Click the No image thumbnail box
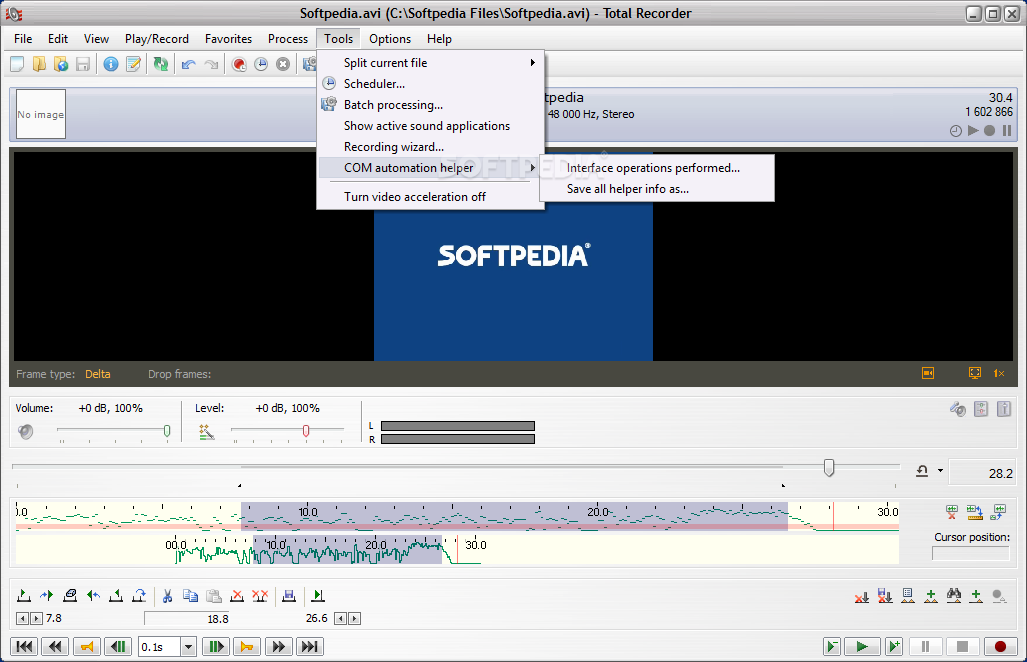Screen dimensions: 1027x662 (x=41, y=114)
